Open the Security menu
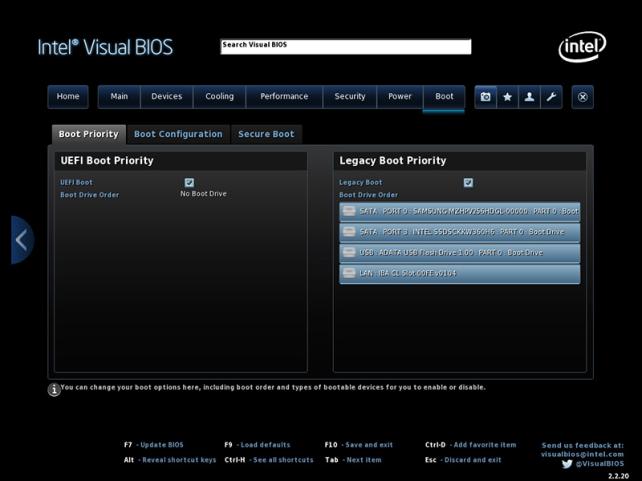The width and height of the screenshot is (642, 481). (350, 97)
